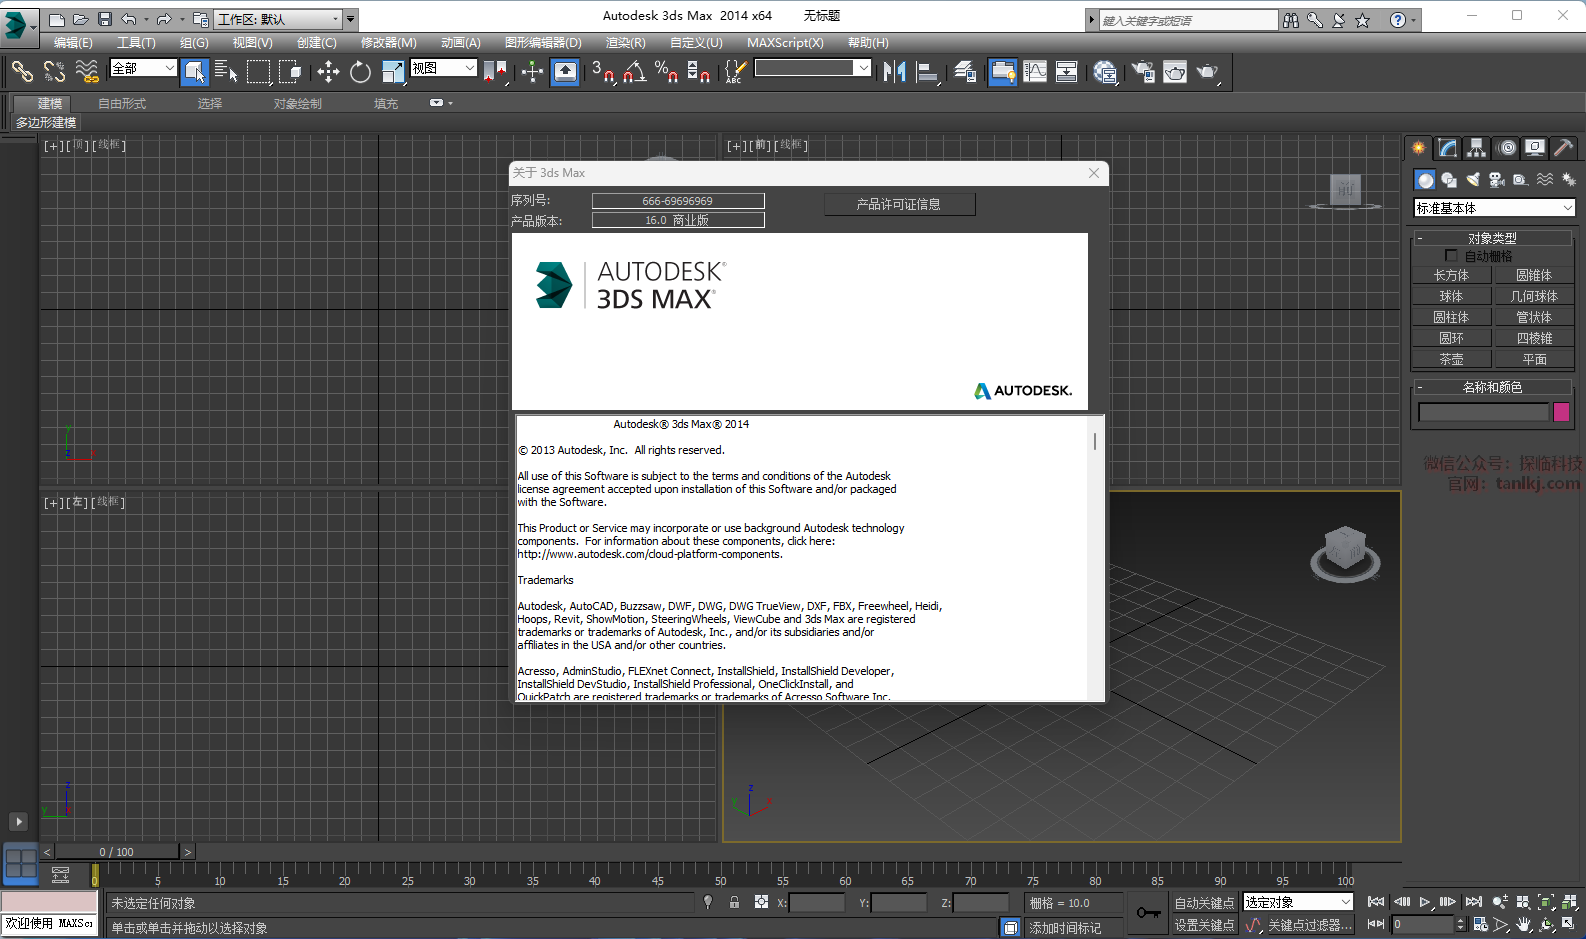The width and height of the screenshot is (1586, 939).
Task: Select the Move transform tool
Action: point(328,71)
